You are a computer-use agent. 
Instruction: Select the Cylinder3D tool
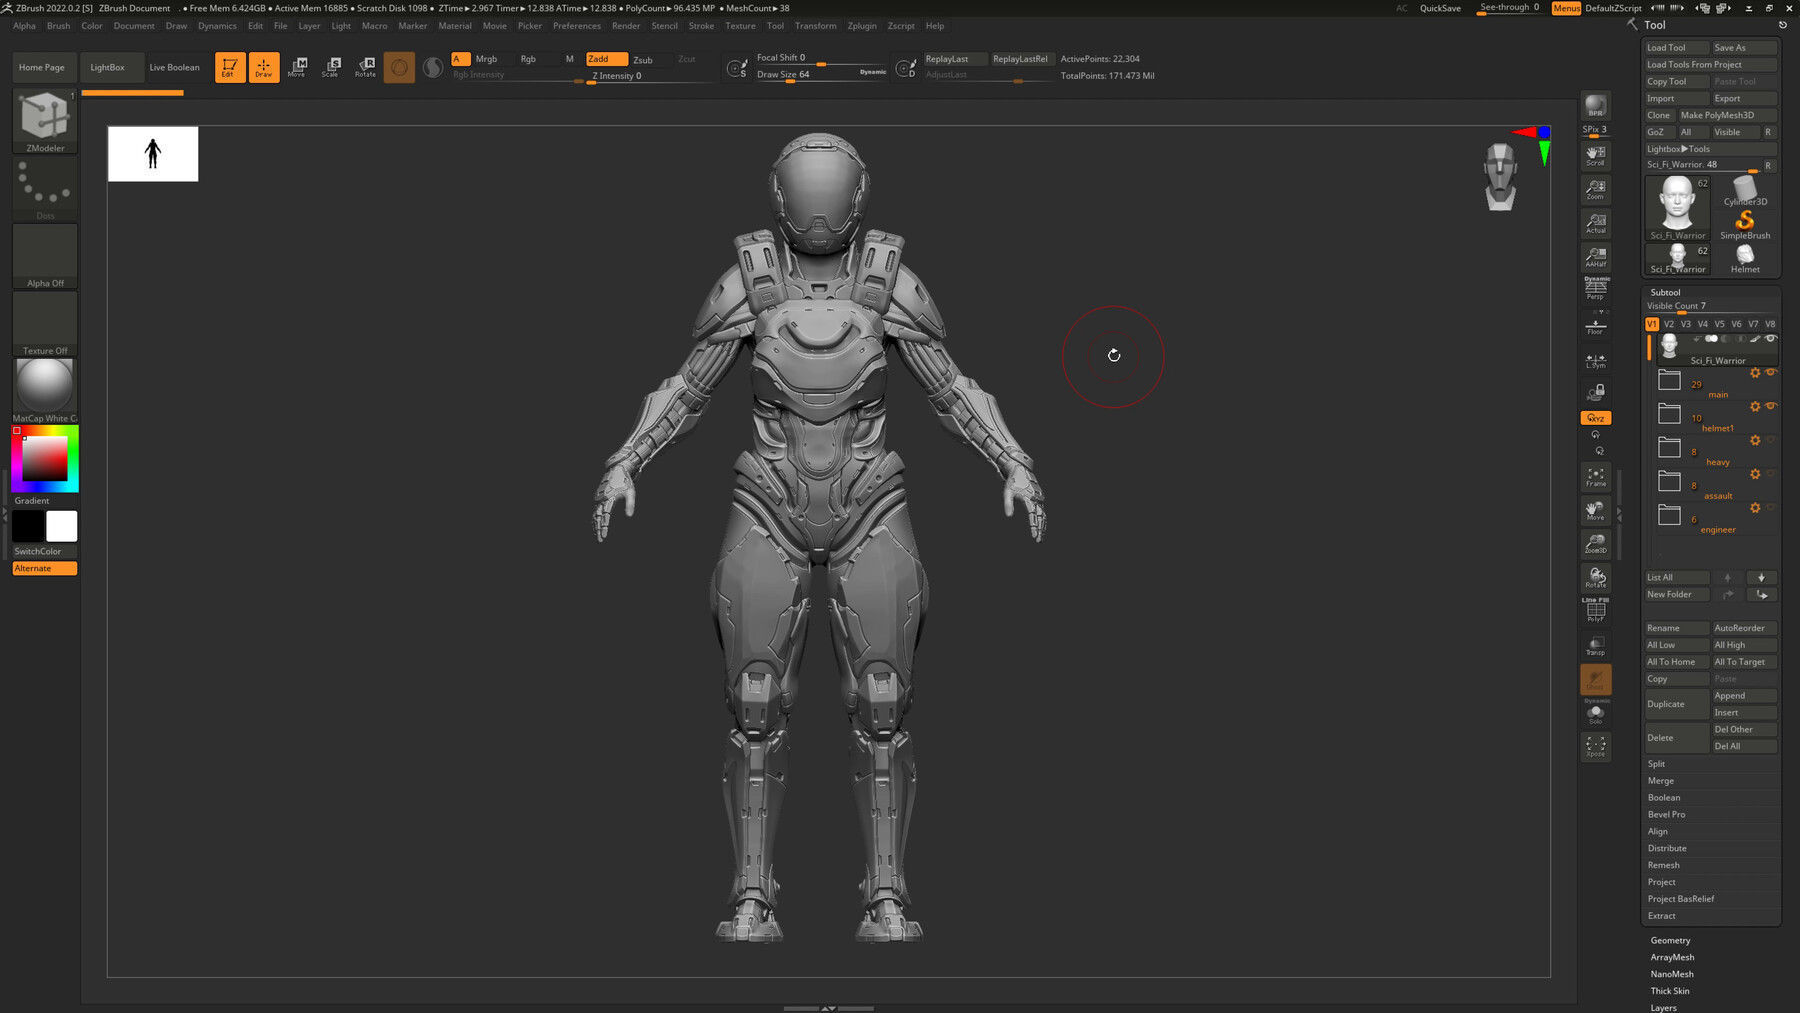point(1745,190)
